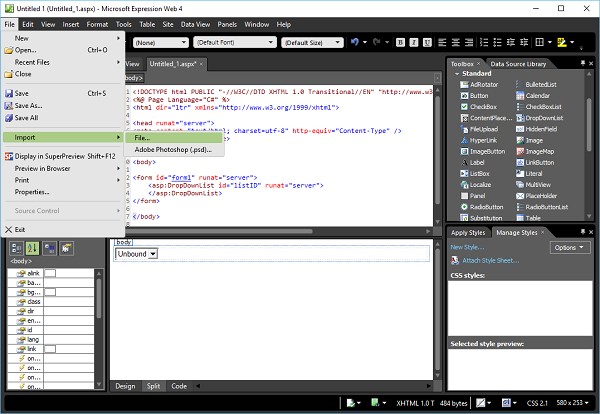Click the Save icon in File menu
This screenshot has width=600, height=414.
(7, 93)
